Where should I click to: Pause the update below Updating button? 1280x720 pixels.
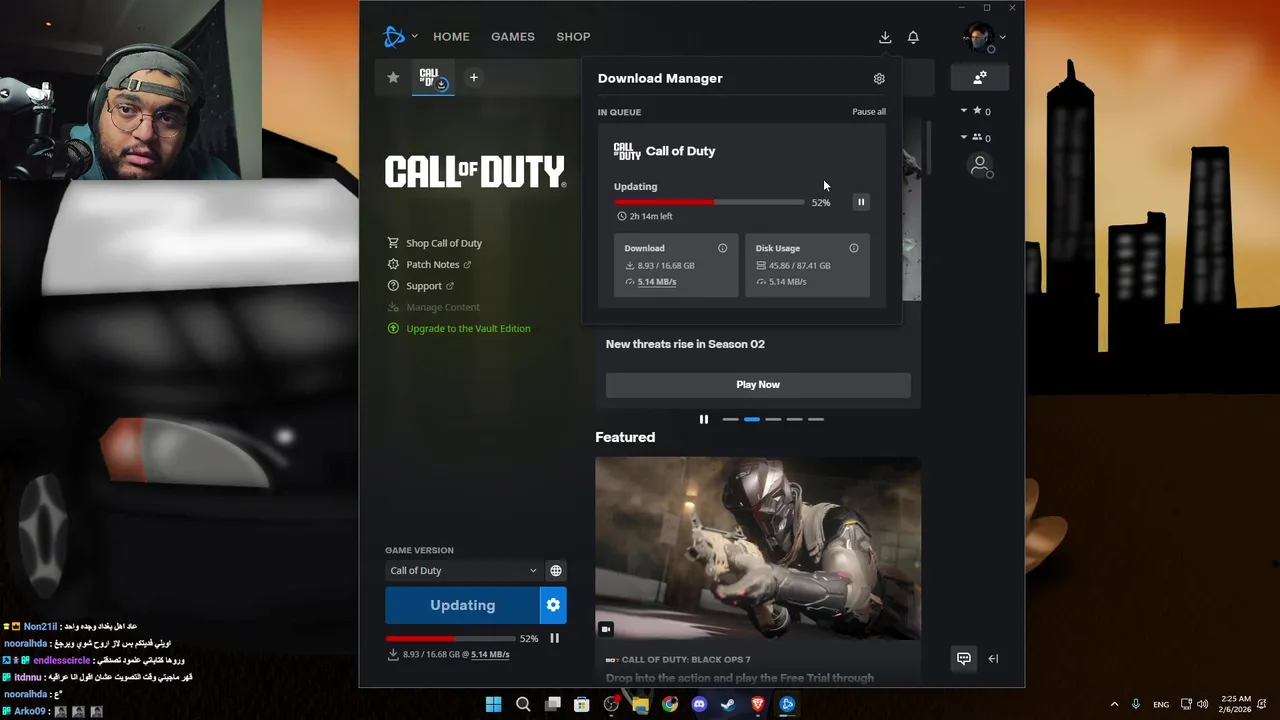tap(554, 638)
